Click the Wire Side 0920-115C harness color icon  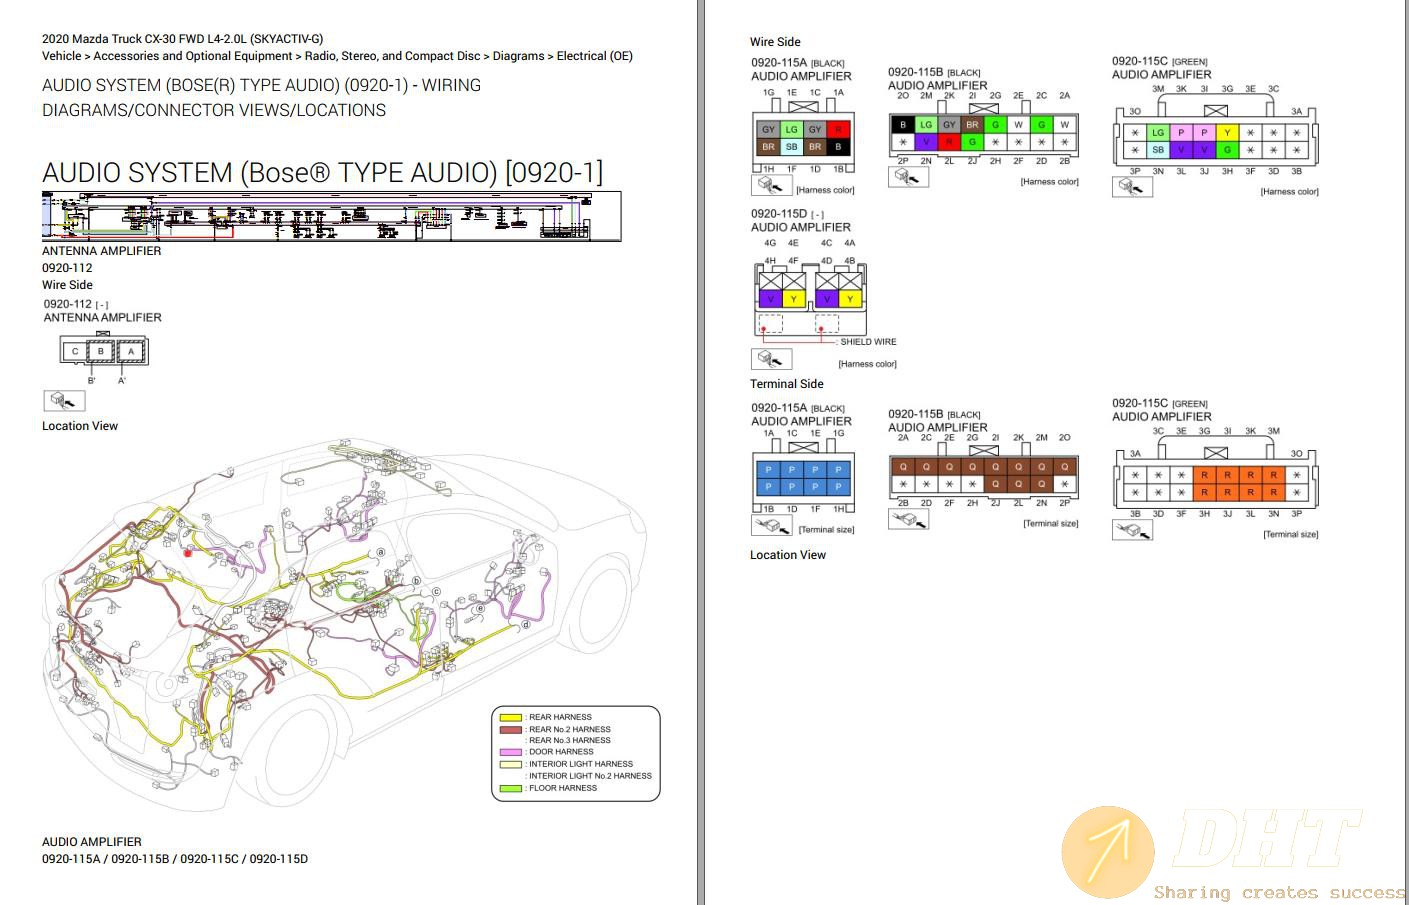(x=1132, y=187)
